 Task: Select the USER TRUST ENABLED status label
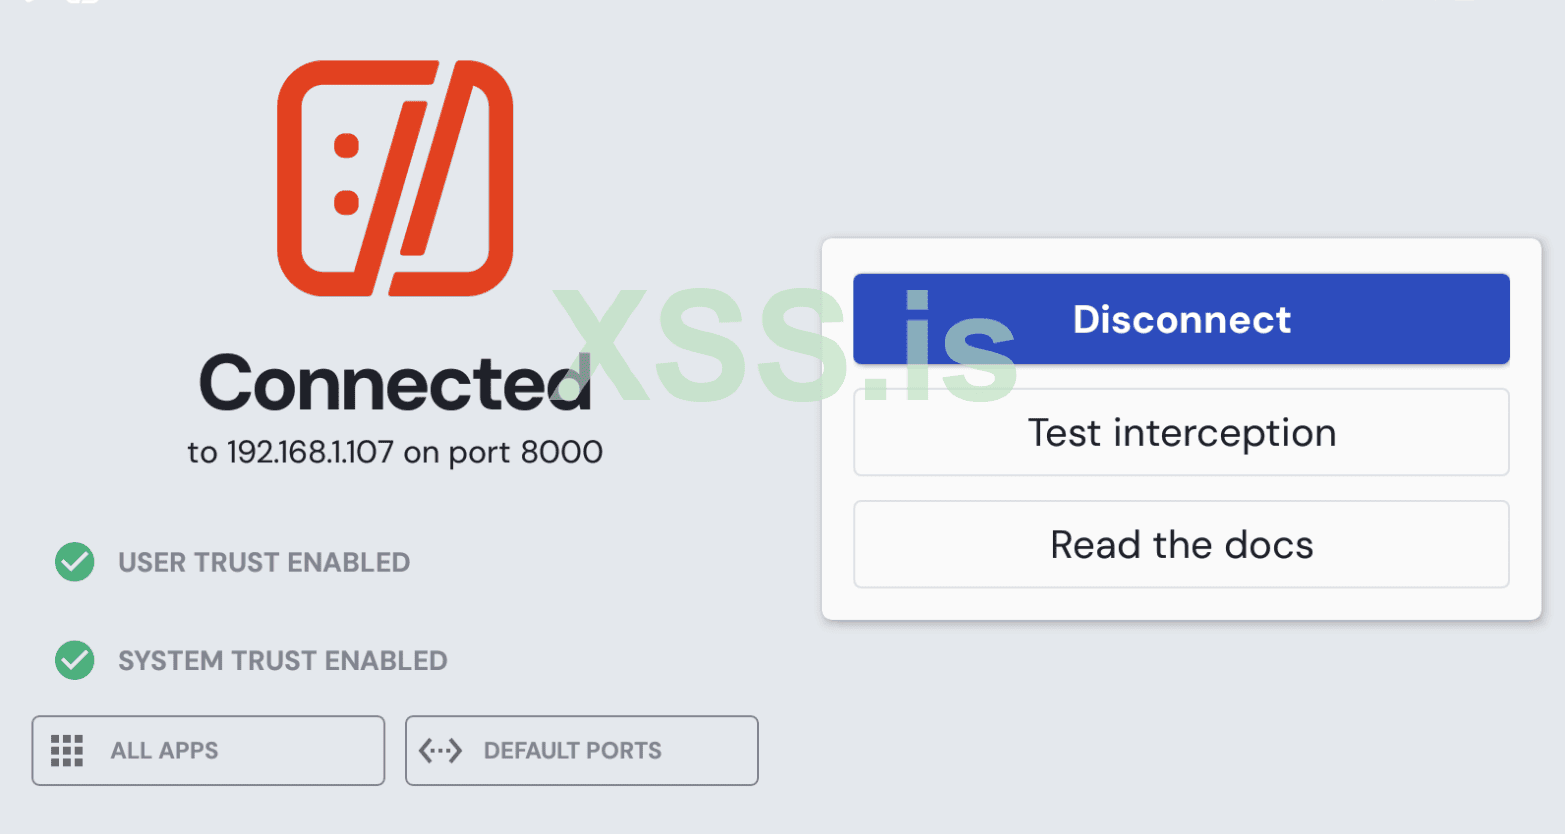pos(264,562)
